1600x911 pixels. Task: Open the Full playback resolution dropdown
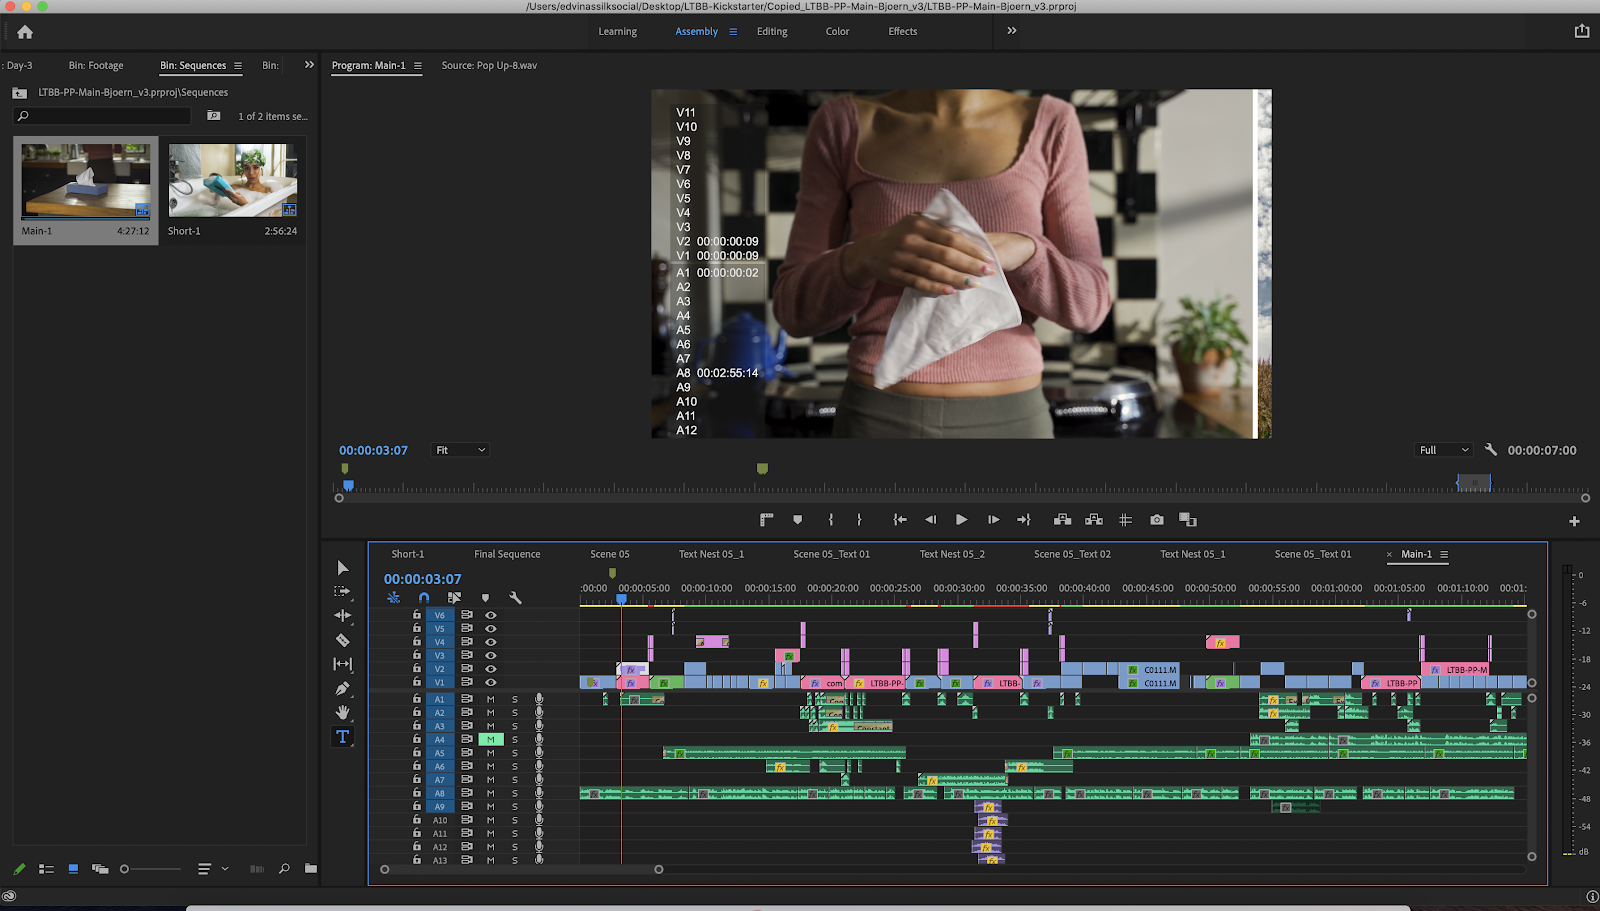pyautogui.click(x=1444, y=450)
